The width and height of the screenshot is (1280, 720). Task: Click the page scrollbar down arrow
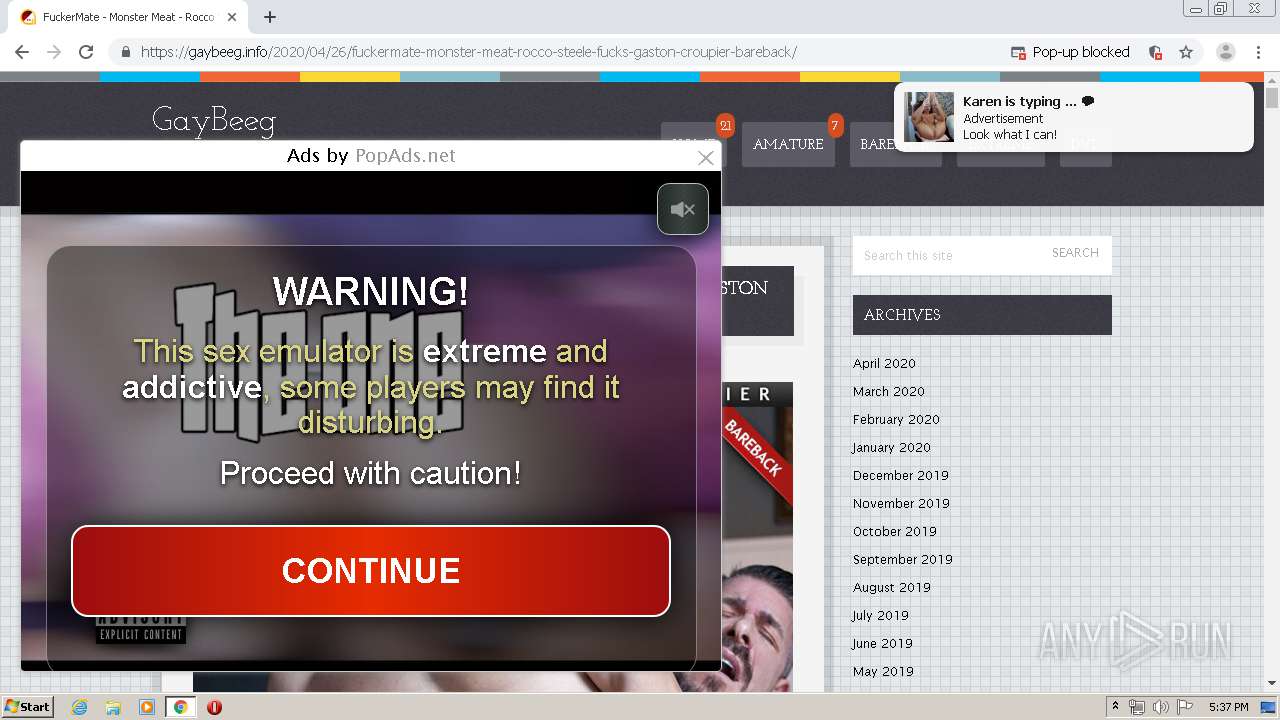(1272, 683)
